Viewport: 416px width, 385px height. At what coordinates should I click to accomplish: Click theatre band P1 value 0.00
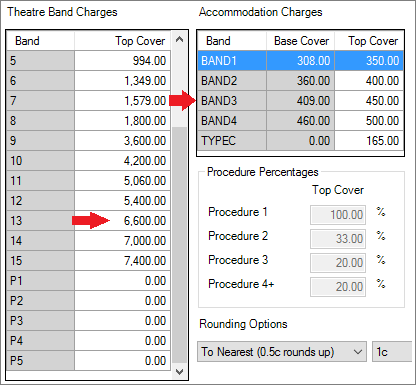pos(123,281)
